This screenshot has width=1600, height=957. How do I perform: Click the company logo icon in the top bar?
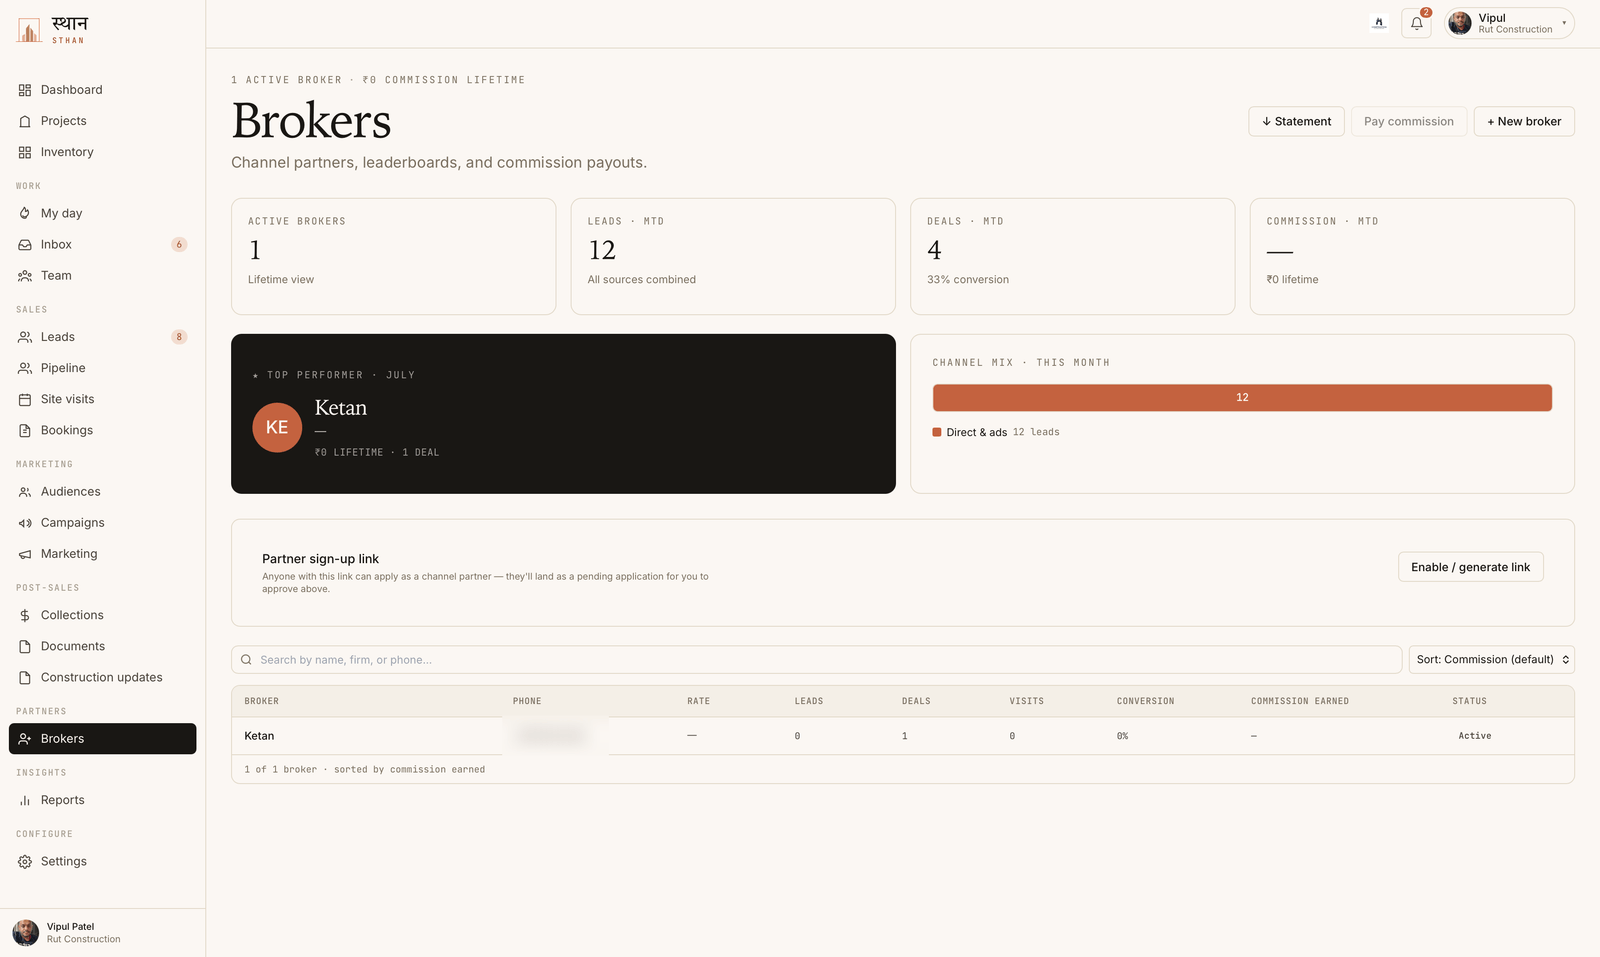click(1379, 23)
